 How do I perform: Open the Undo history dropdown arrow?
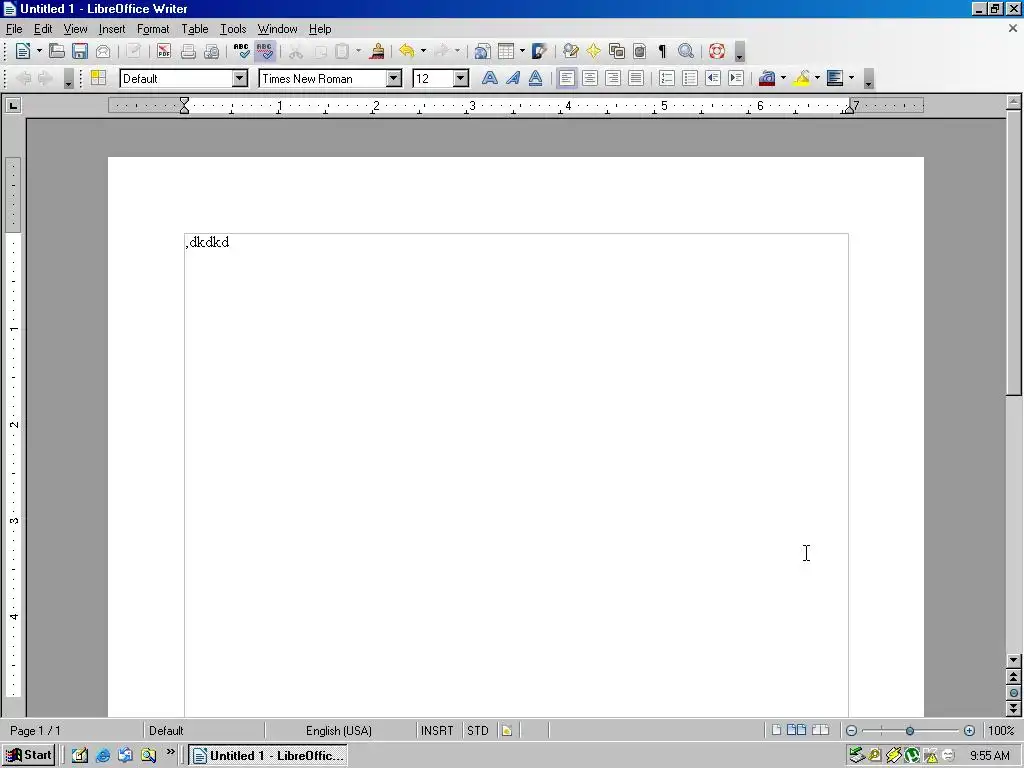click(423, 51)
